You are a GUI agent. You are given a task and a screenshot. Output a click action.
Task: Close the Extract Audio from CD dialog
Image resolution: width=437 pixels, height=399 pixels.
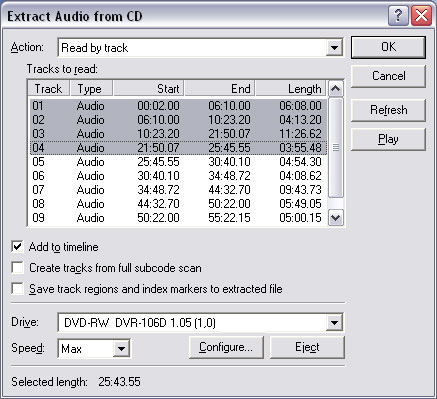coord(421,16)
